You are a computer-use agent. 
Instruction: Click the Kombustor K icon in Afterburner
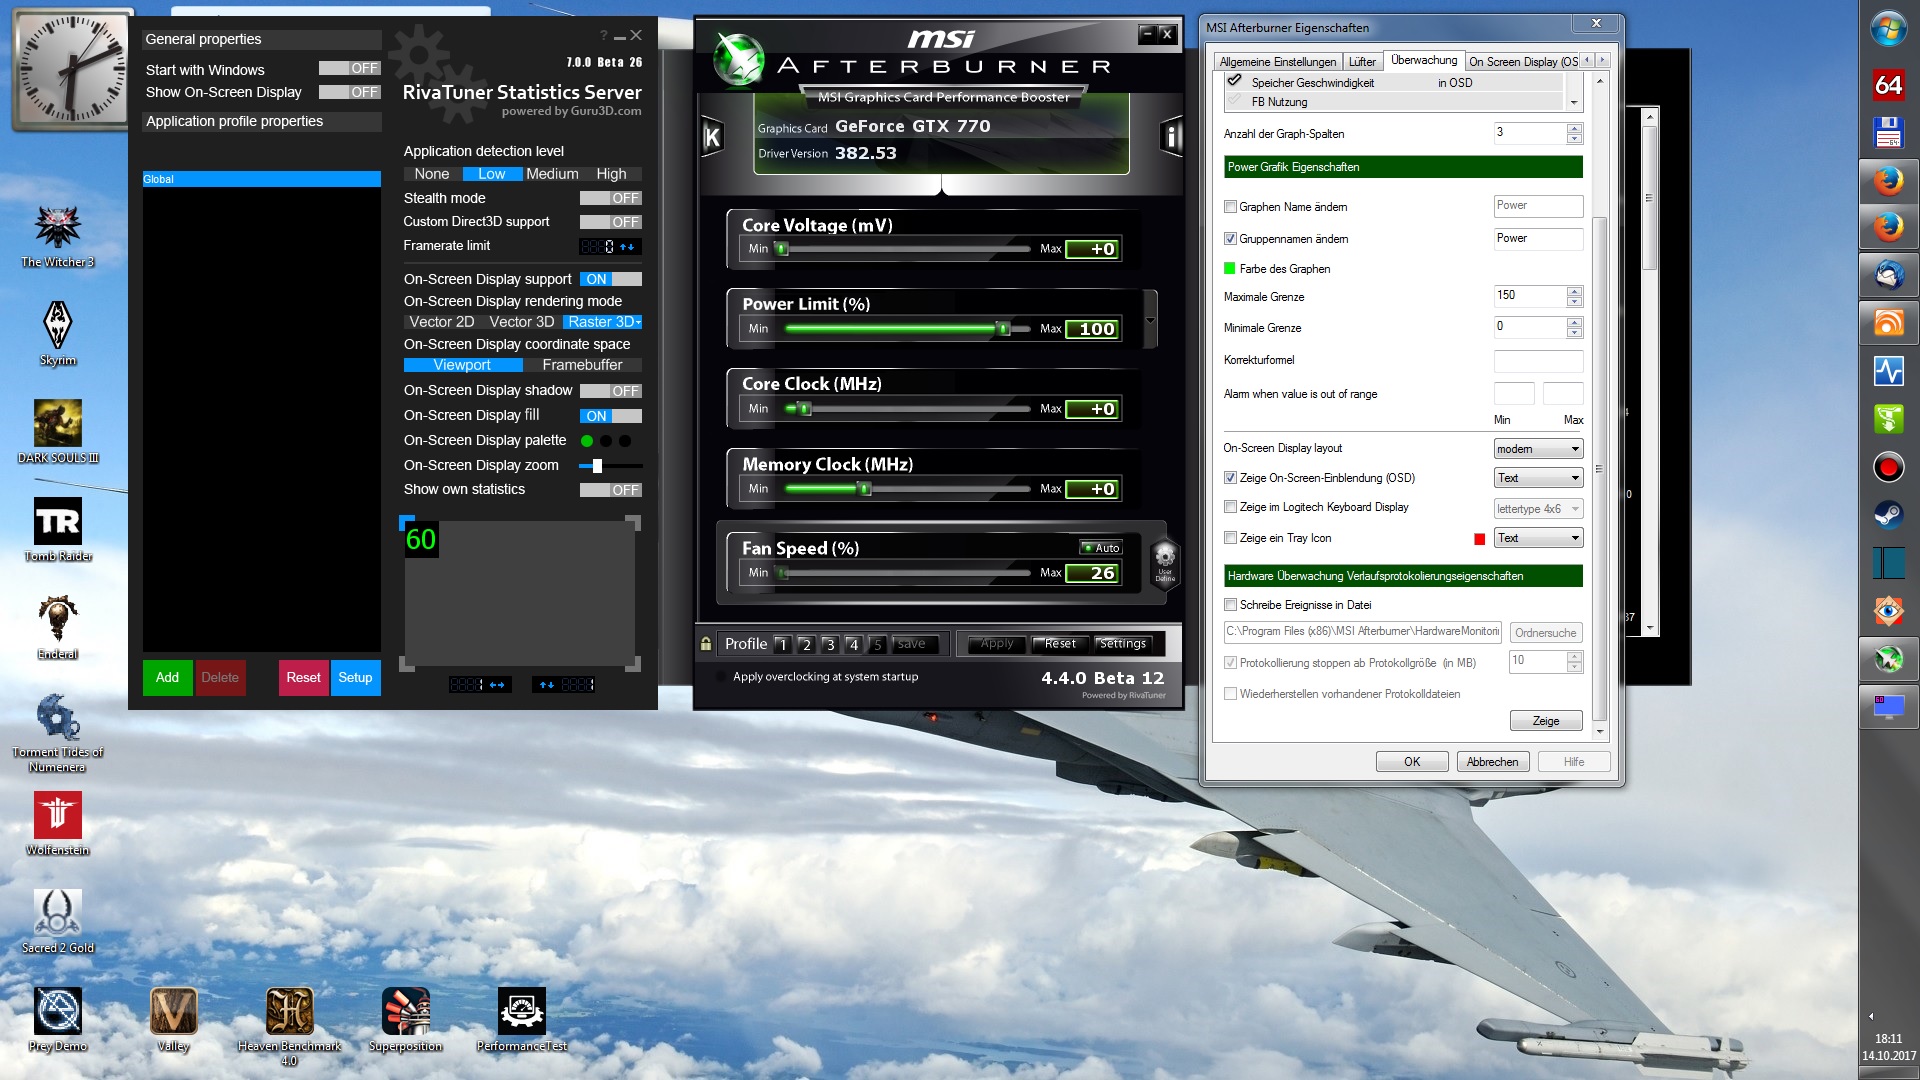tap(712, 137)
